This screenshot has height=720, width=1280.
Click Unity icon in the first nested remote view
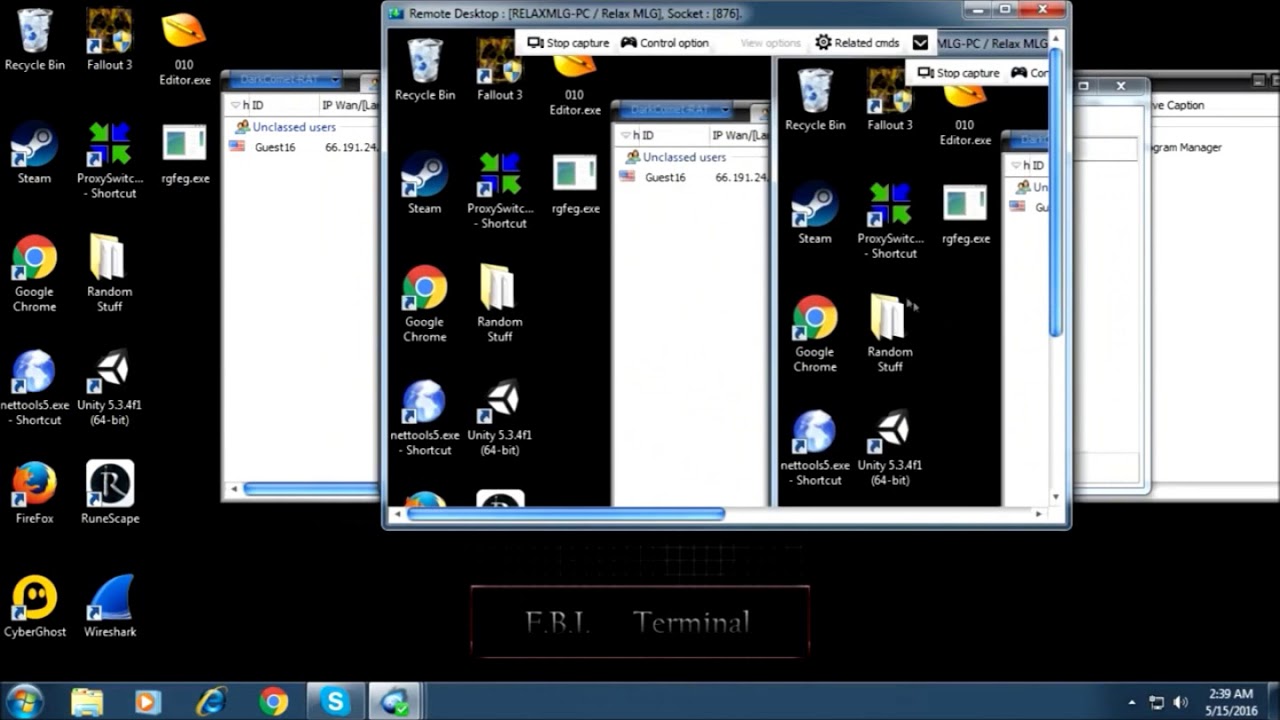(499, 418)
